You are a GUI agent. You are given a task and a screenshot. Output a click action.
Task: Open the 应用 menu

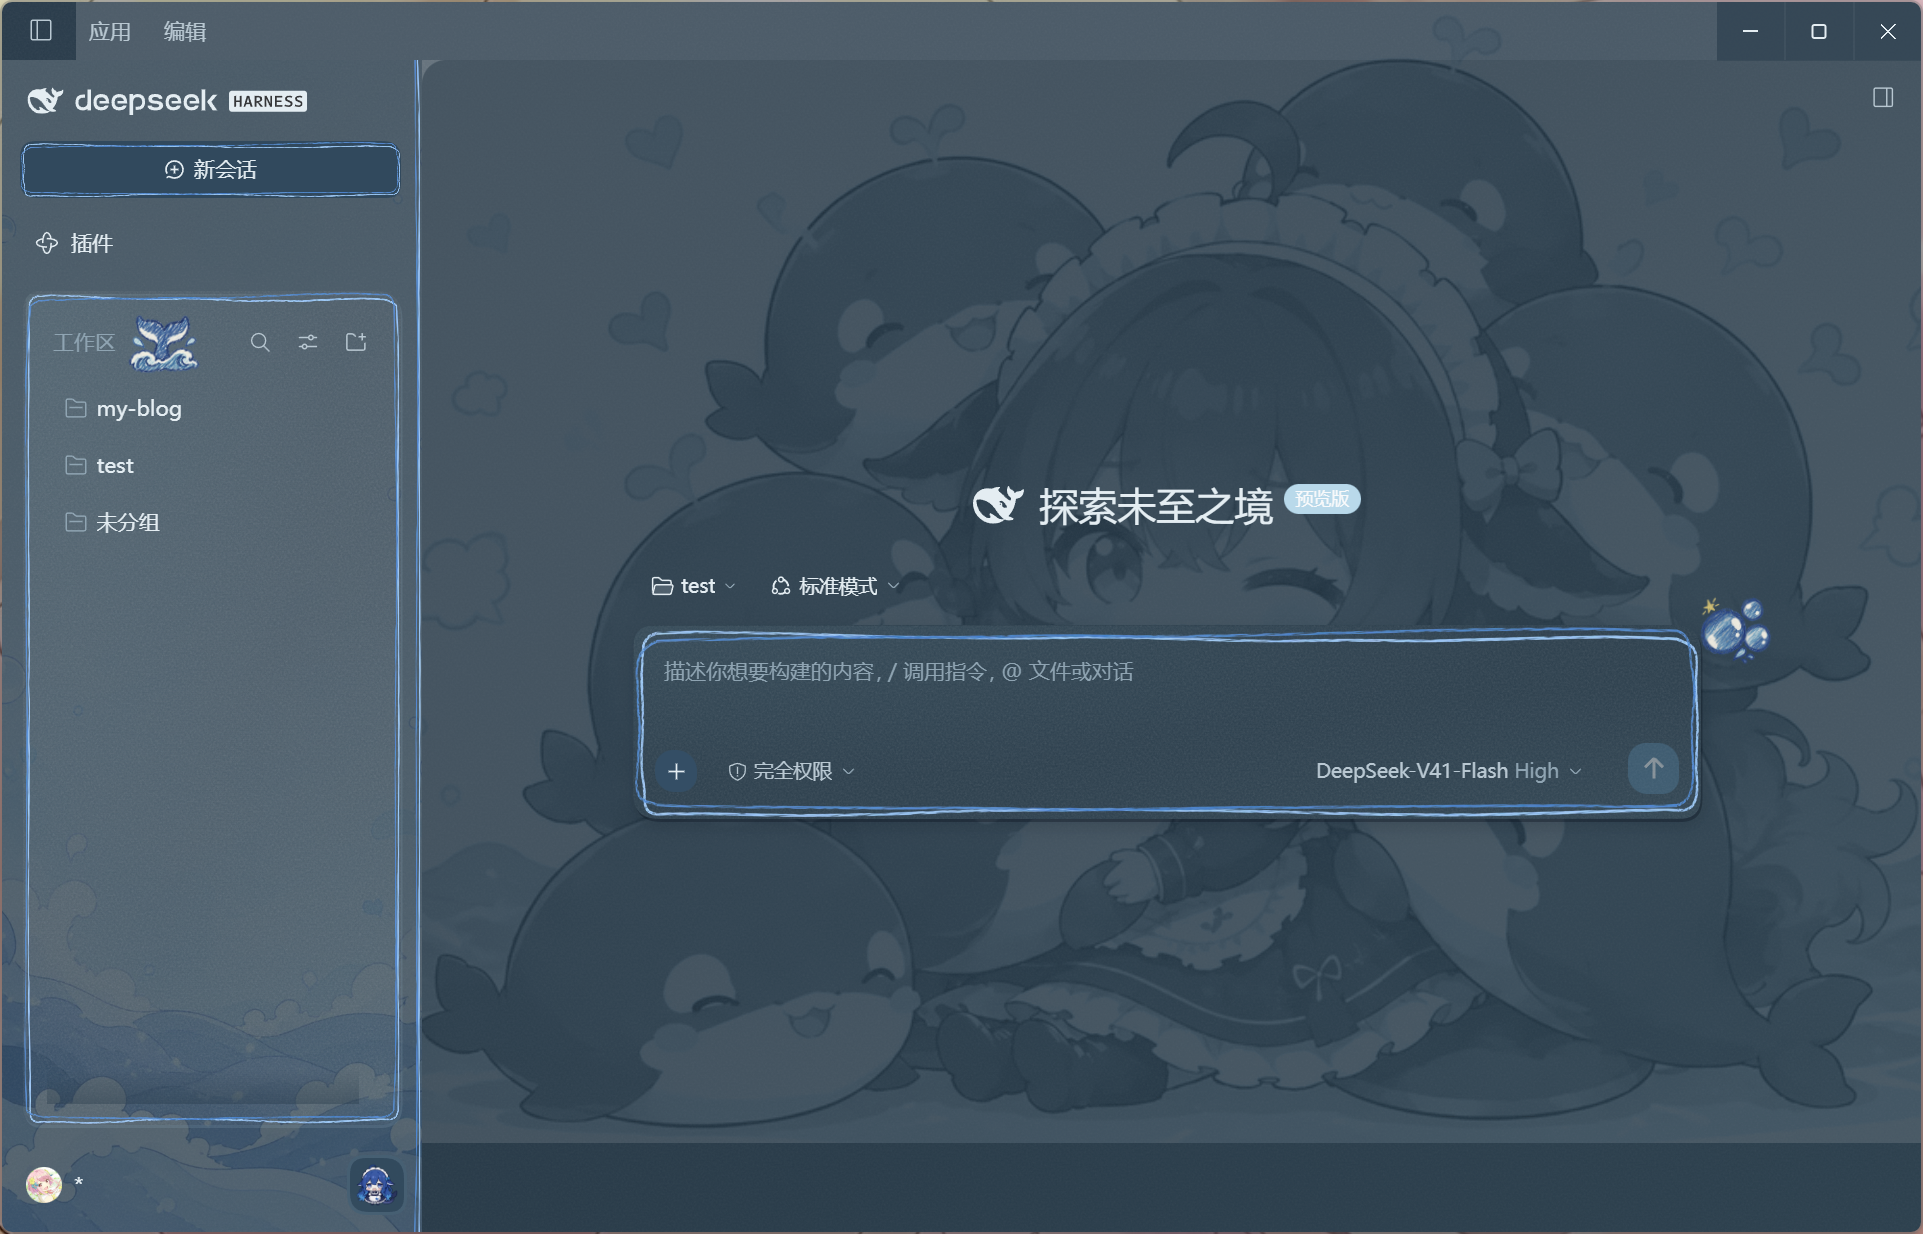[109, 31]
